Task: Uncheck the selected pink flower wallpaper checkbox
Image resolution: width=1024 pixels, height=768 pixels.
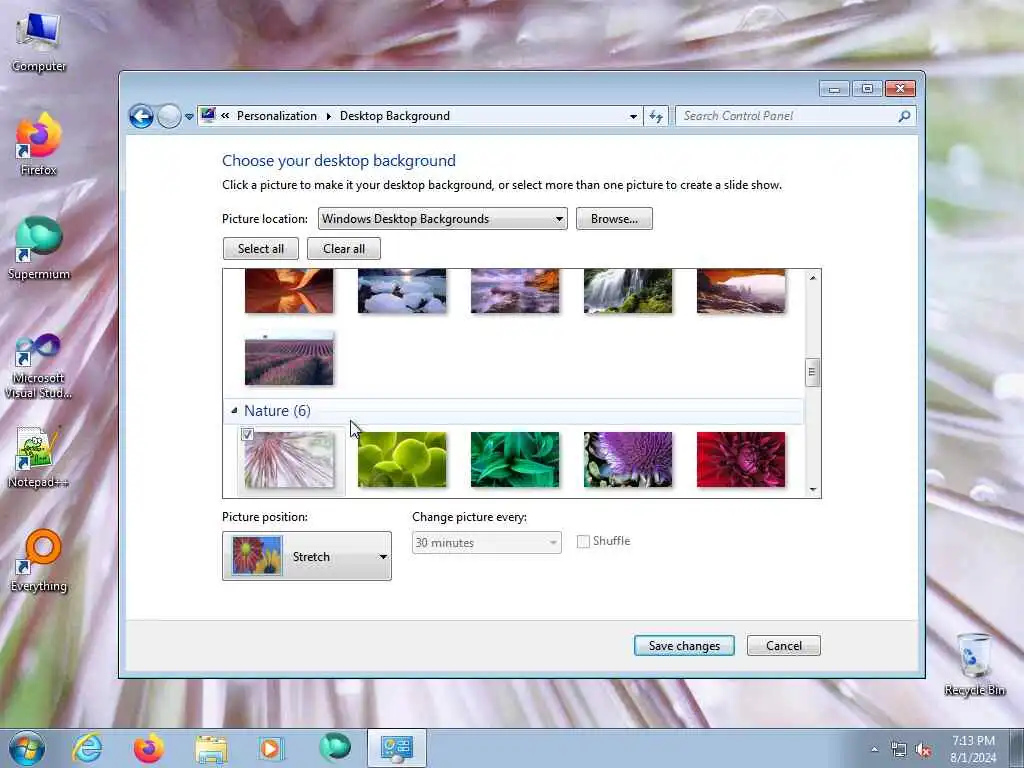Action: click(x=247, y=434)
